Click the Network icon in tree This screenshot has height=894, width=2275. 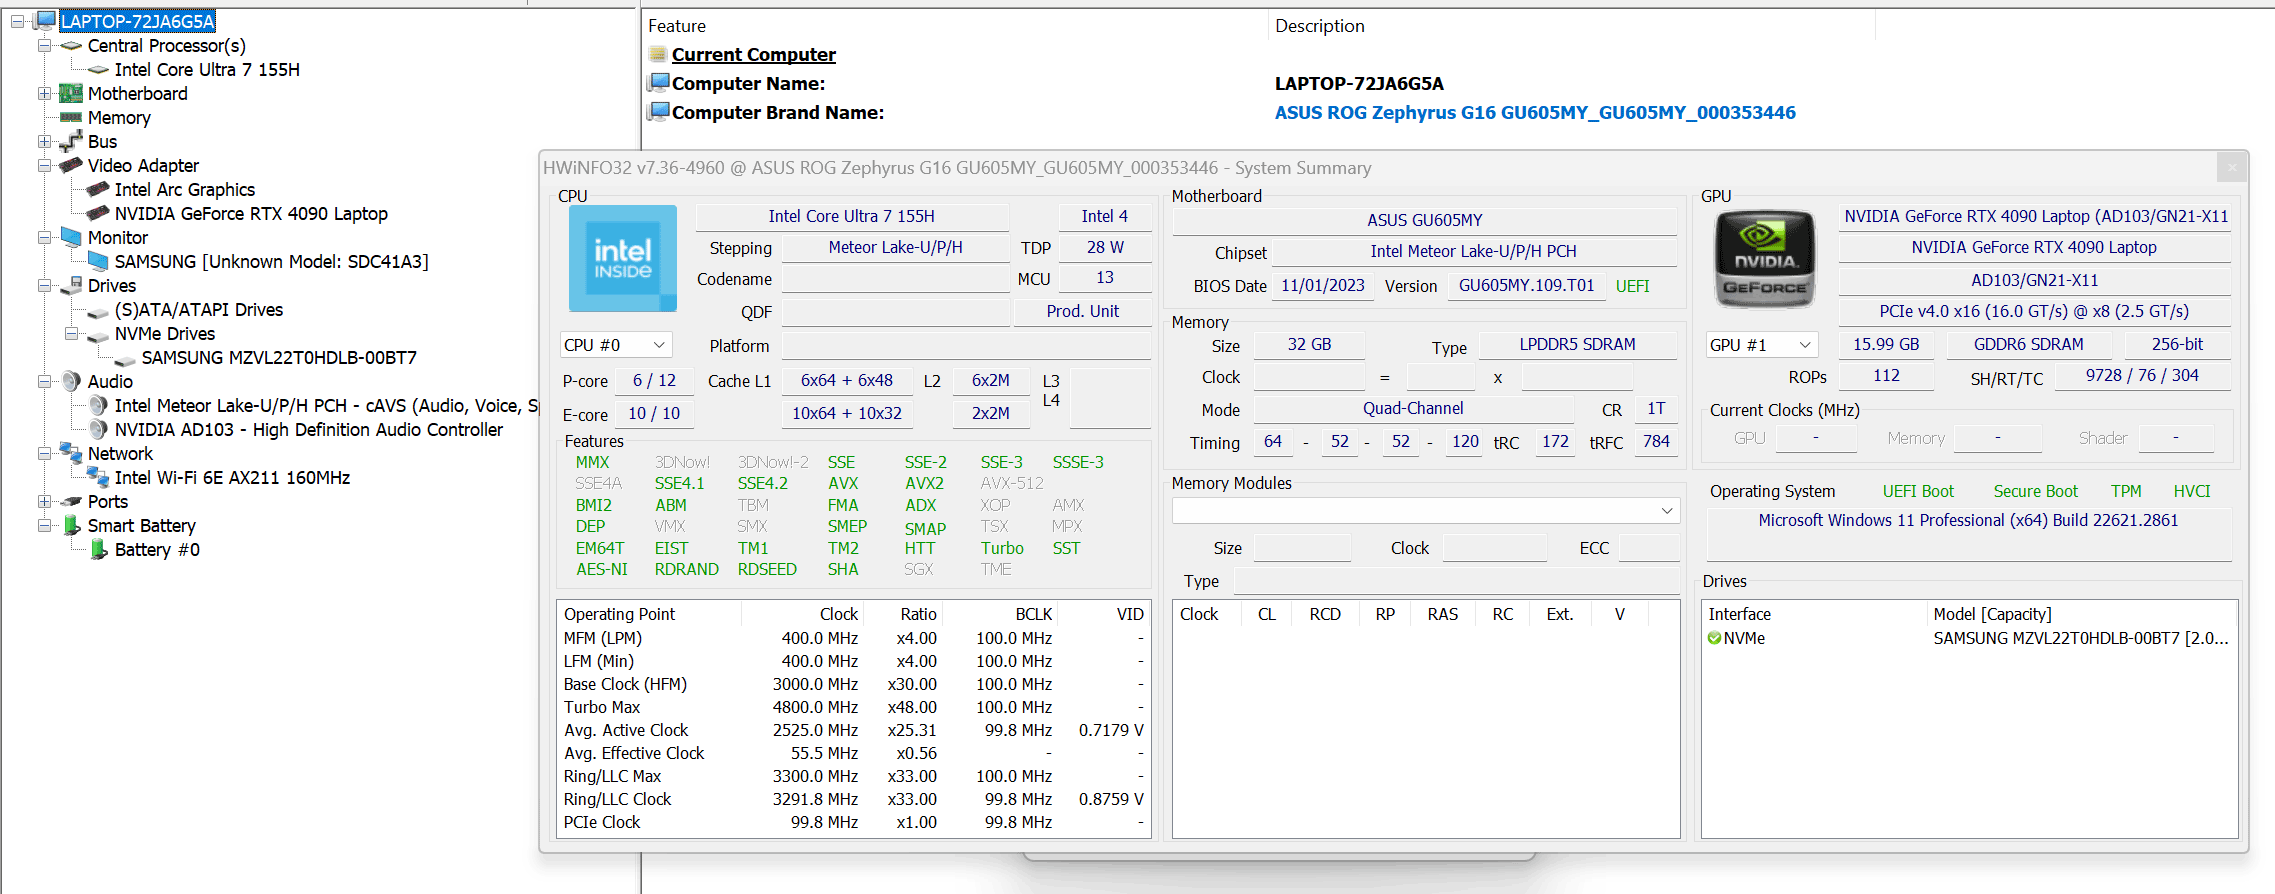pos(71,453)
